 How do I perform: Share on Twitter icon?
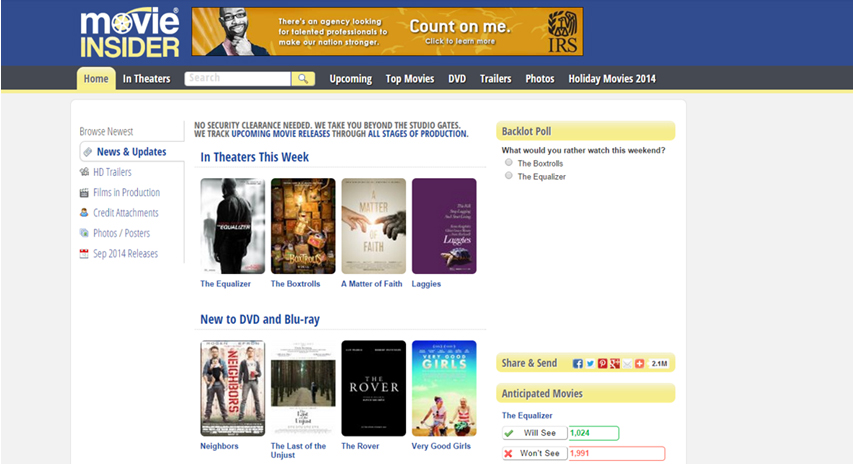(590, 363)
